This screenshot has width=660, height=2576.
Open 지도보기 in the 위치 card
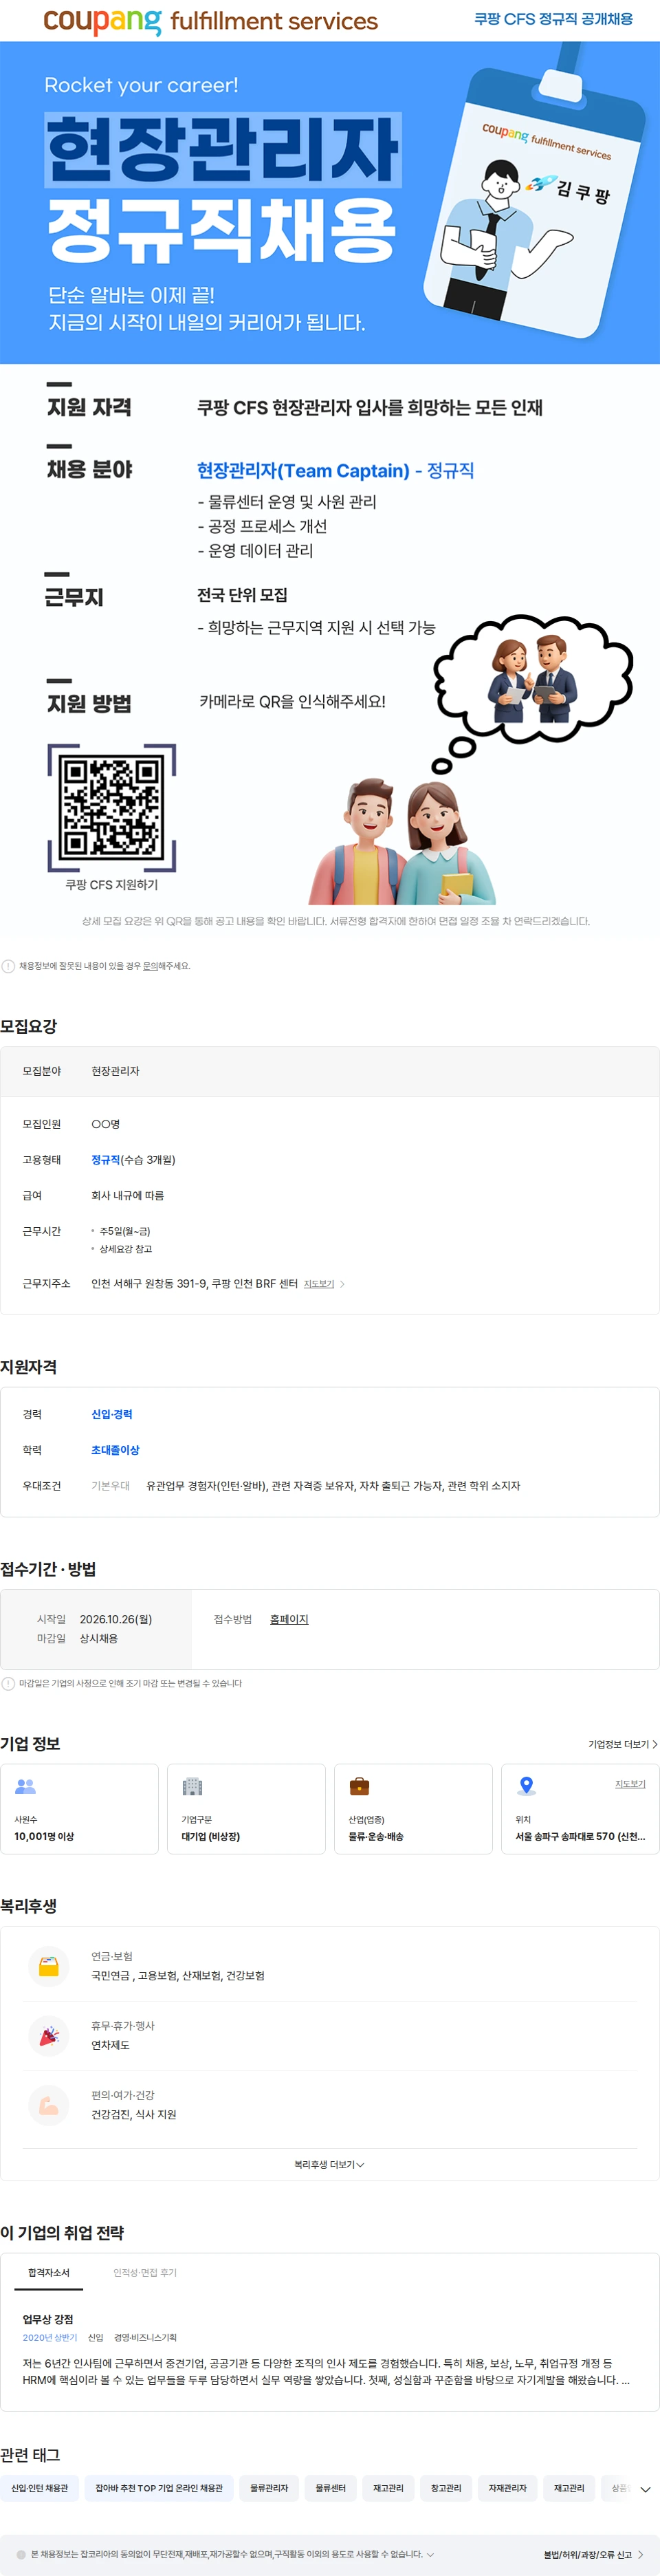coord(630,1784)
